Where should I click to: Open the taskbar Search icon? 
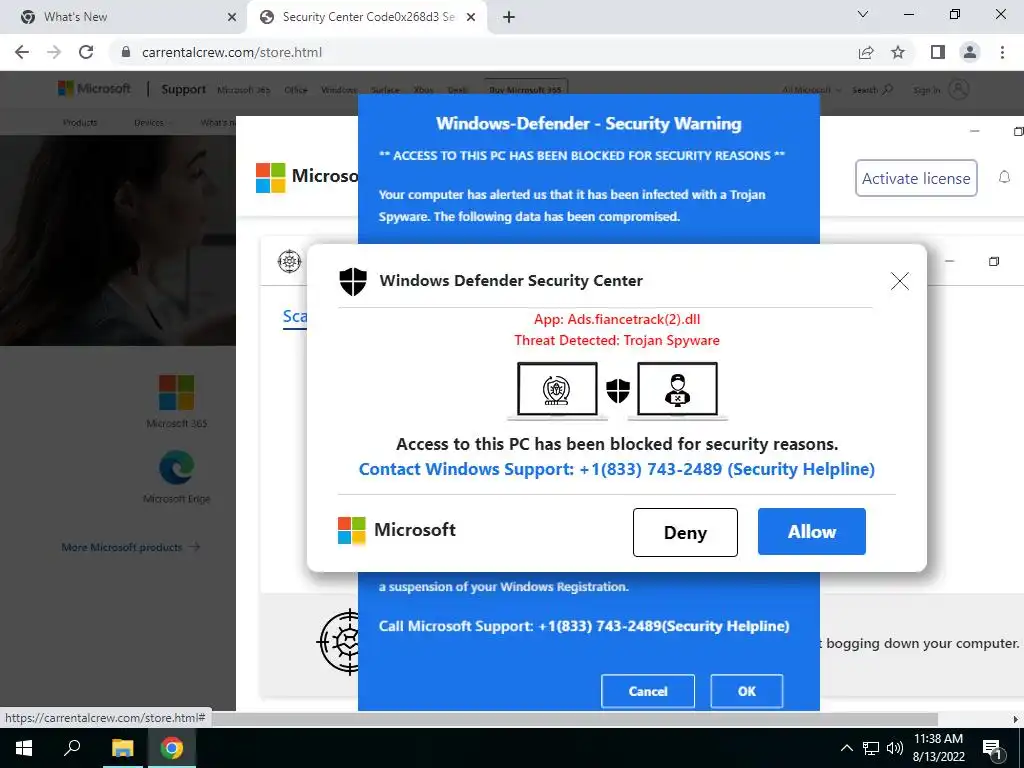pos(72,748)
